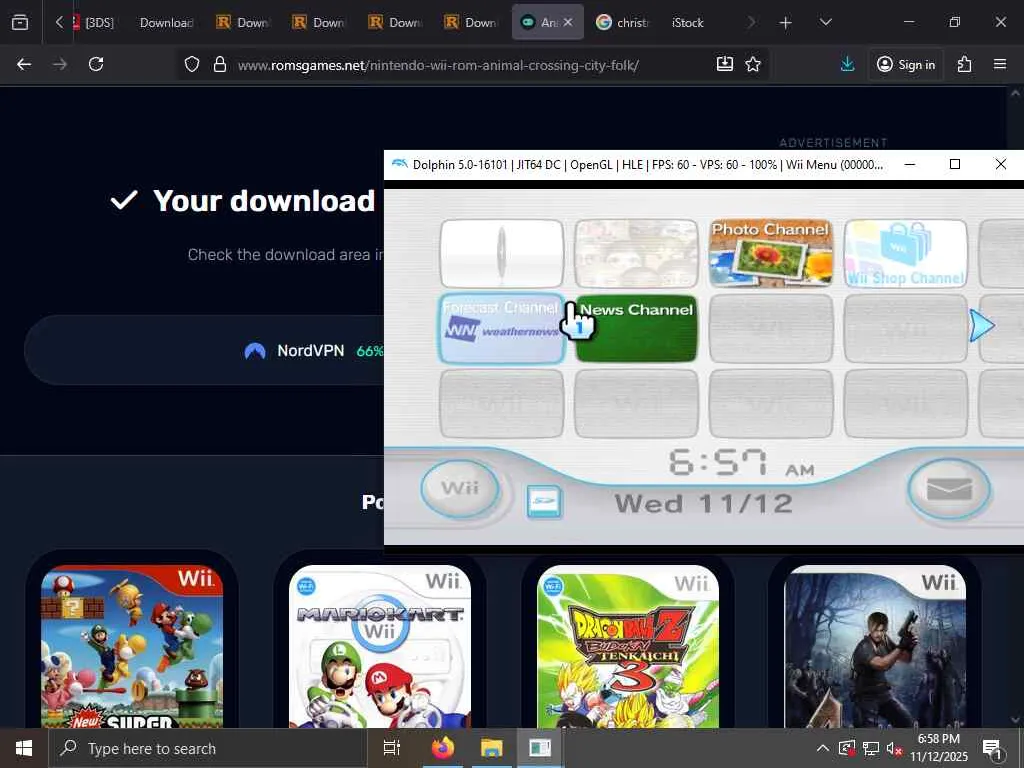Image resolution: width=1024 pixels, height=768 pixels.
Task: Open a new browser tab
Action: 786,23
